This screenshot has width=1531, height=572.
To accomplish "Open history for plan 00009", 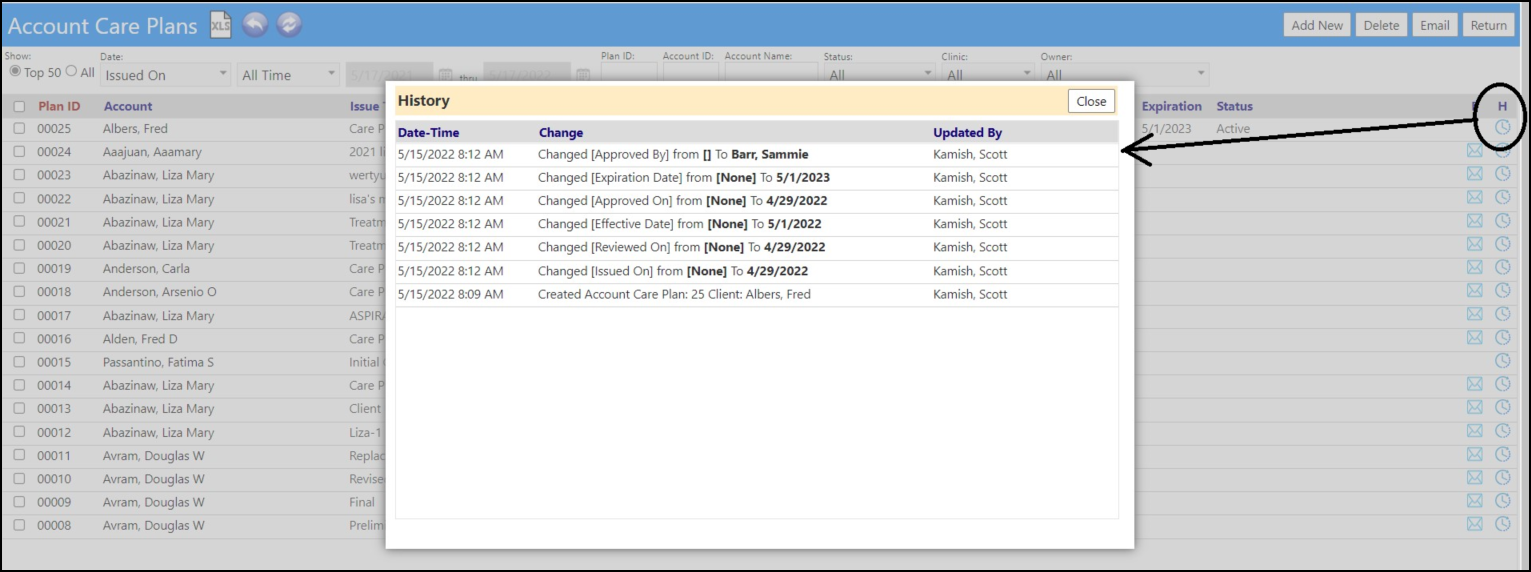I will pyautogui.click(x=1502, y=501).
